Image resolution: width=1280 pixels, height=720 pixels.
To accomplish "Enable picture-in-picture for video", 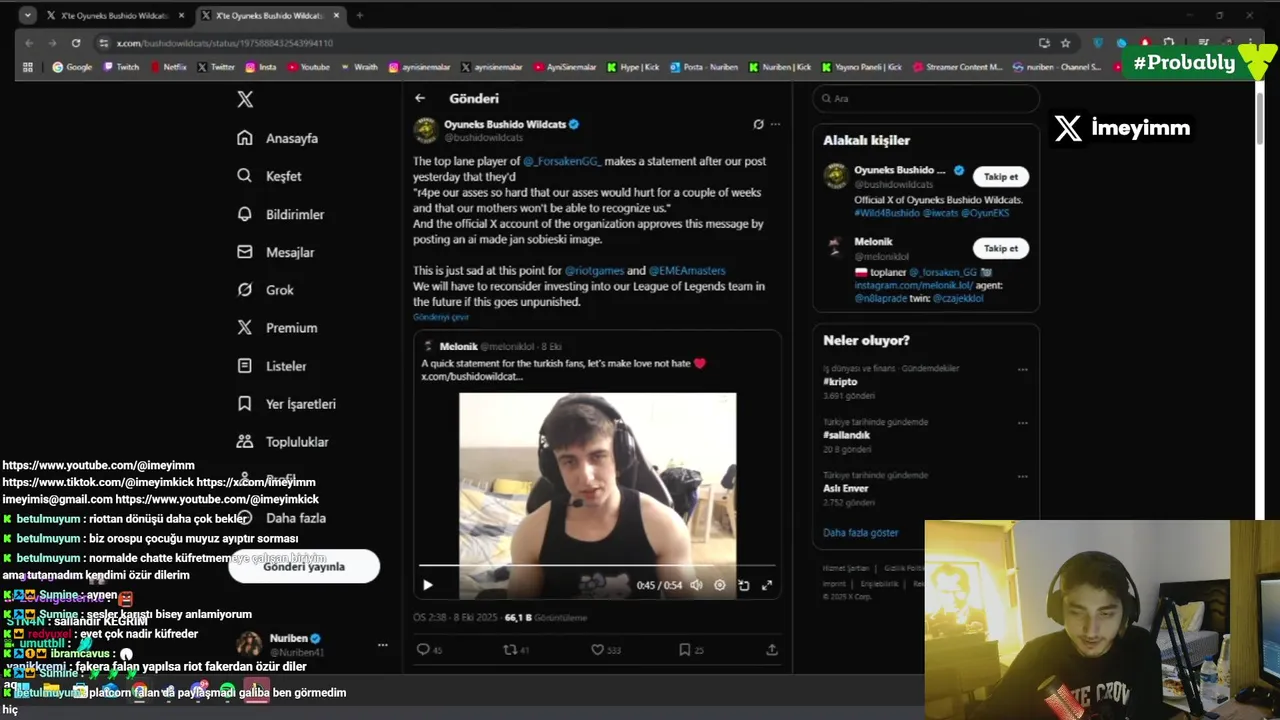I will pos(743,585).
